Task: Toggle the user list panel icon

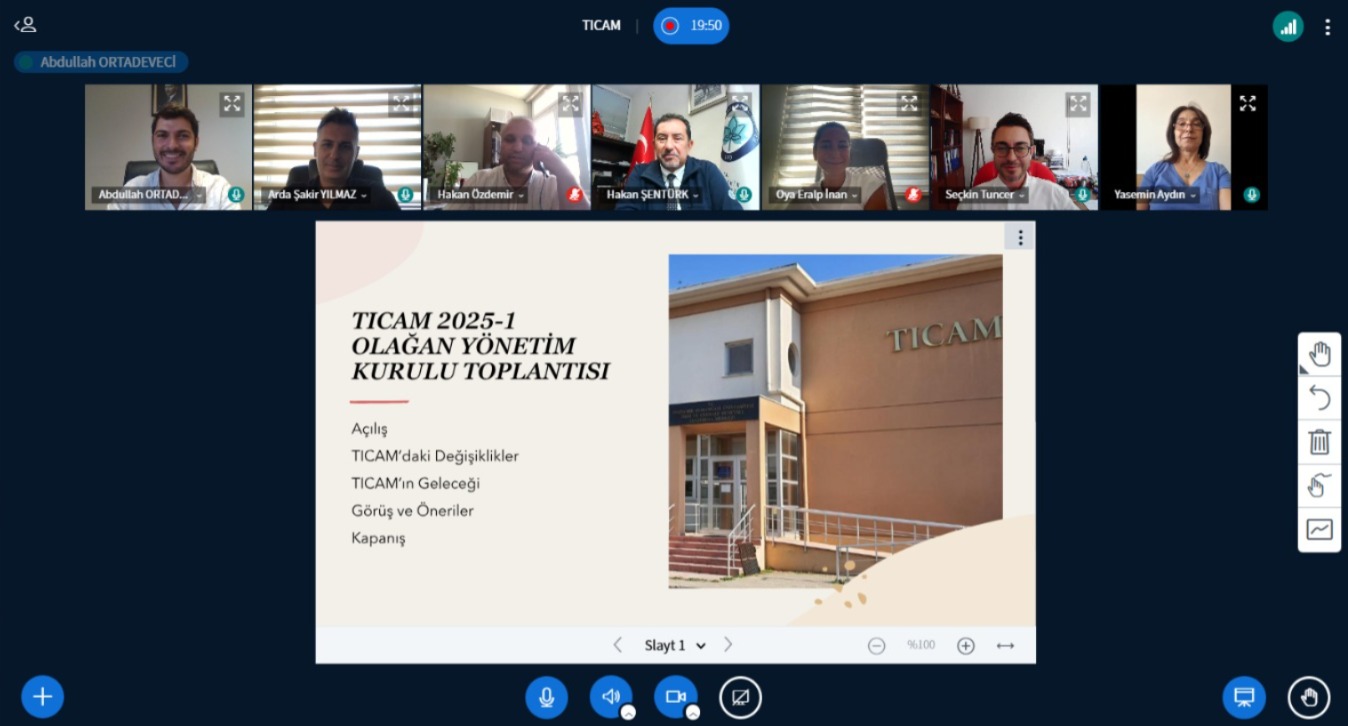Action: click(x=25, y=25)
